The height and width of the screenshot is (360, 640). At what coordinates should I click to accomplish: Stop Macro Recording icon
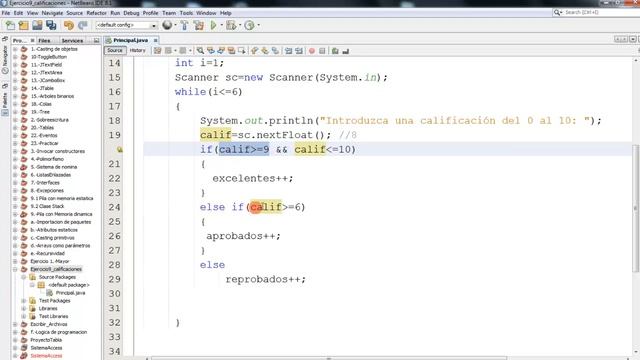coord(322,51)
